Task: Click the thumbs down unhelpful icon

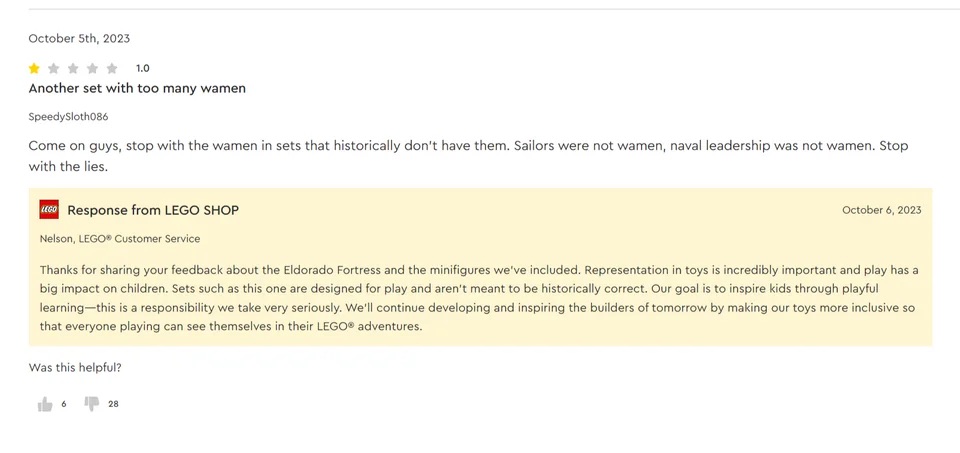Action: [x=91, y=404]
